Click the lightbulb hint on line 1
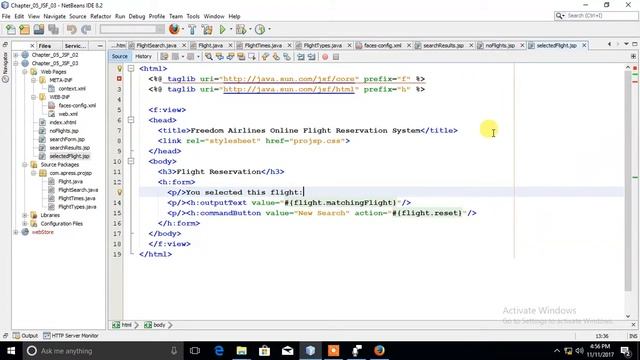The height and width of the screenshot is (360, 640). click(x=120, y=69)
